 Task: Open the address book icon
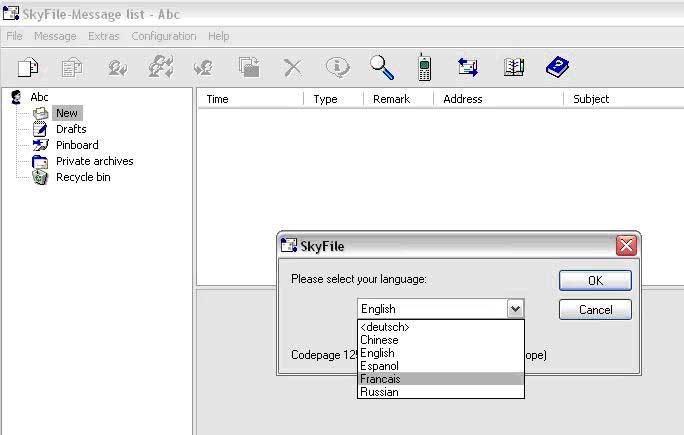click(514, 67)
